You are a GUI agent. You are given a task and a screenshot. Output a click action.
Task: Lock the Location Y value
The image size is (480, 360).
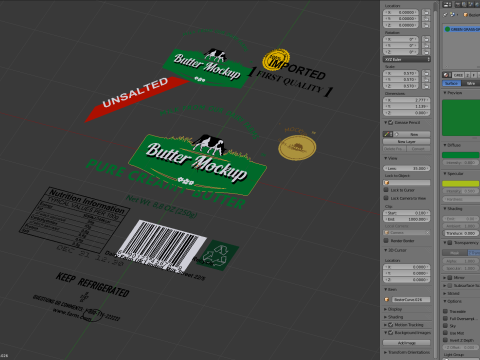pyautogui.click(x=426, y=19)
